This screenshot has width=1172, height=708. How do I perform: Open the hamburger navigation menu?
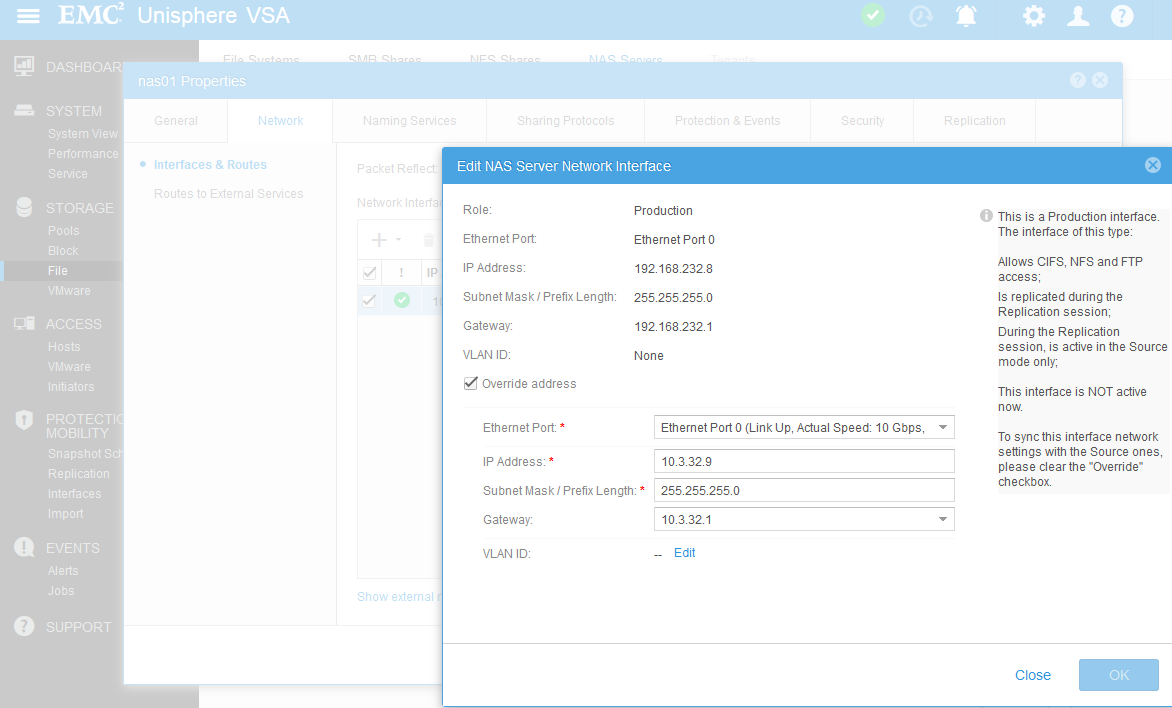click(x=29, y=17)
